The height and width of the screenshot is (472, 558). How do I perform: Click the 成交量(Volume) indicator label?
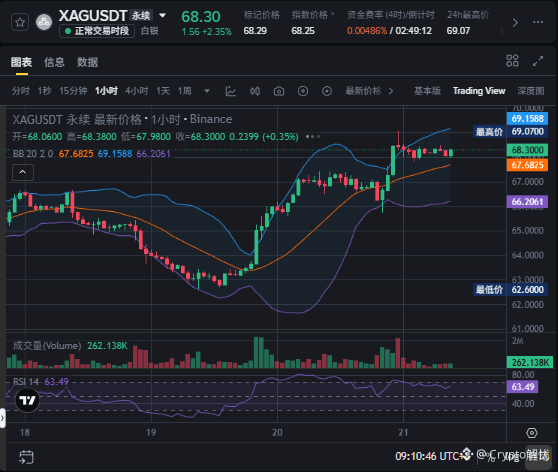[x=47, y=346]
